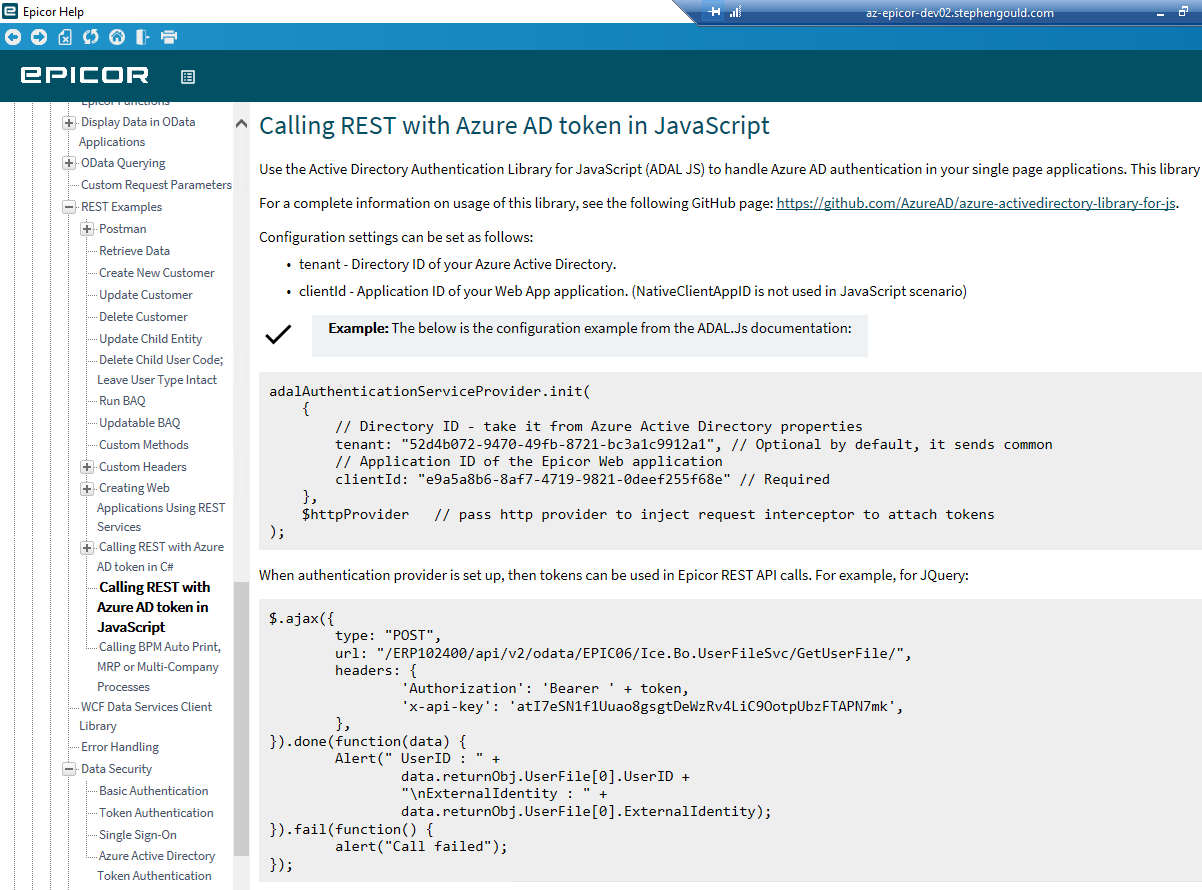Refresh the help page via toolbar icon

click(91, 37)
